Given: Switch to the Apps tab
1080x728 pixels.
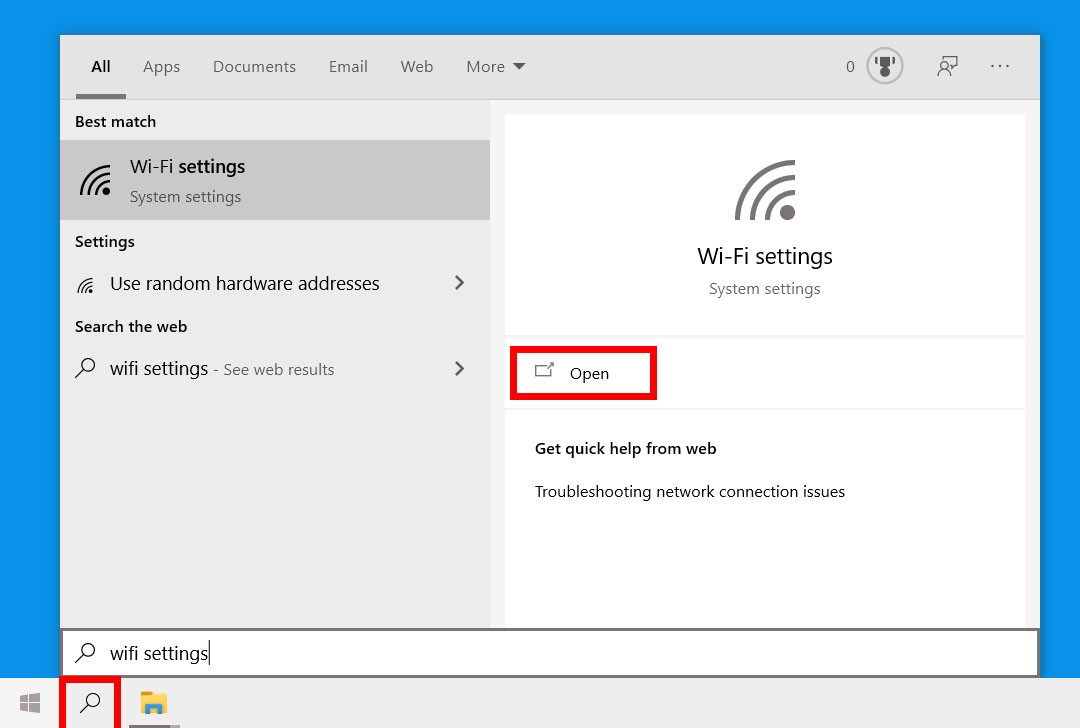Looking at the screenshot, I should click(x=161, y=66).
